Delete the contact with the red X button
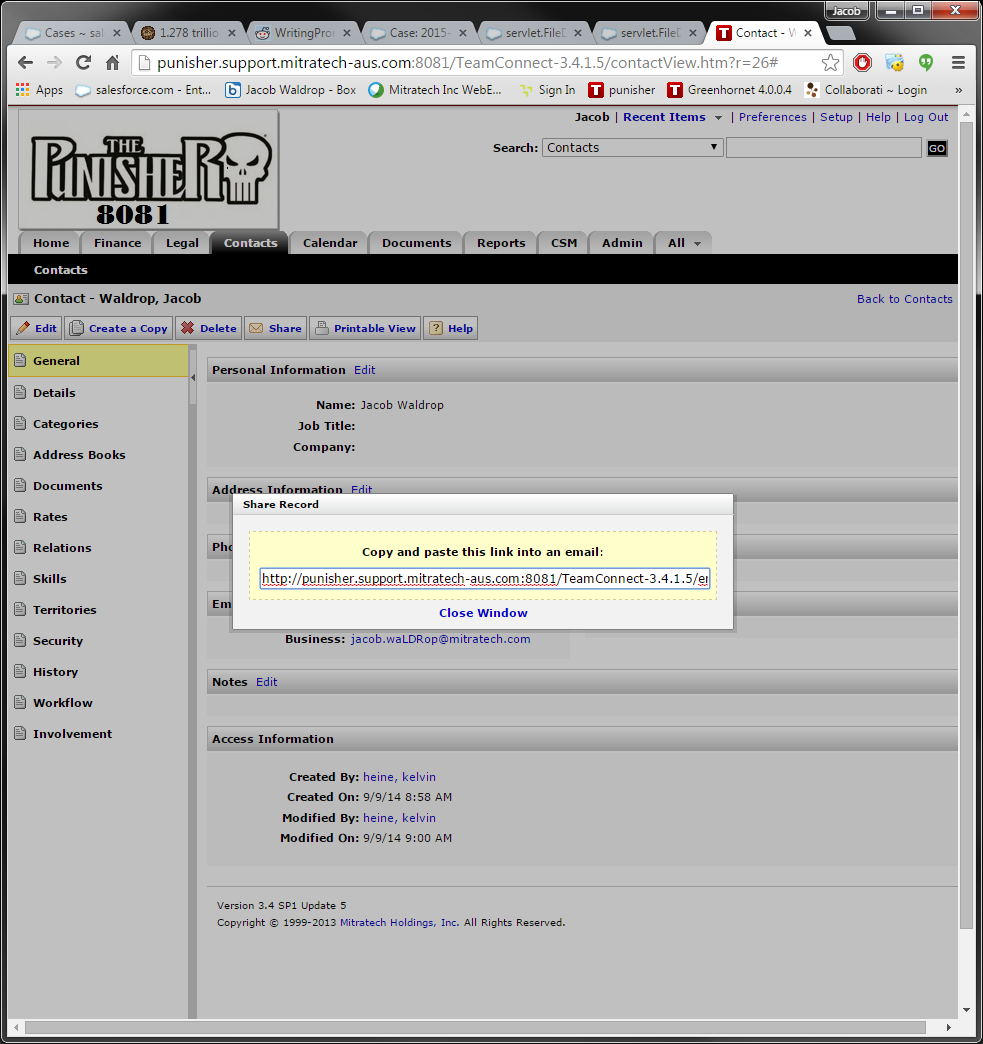This screenshot has width=983, height=1044. coord(208,328)
